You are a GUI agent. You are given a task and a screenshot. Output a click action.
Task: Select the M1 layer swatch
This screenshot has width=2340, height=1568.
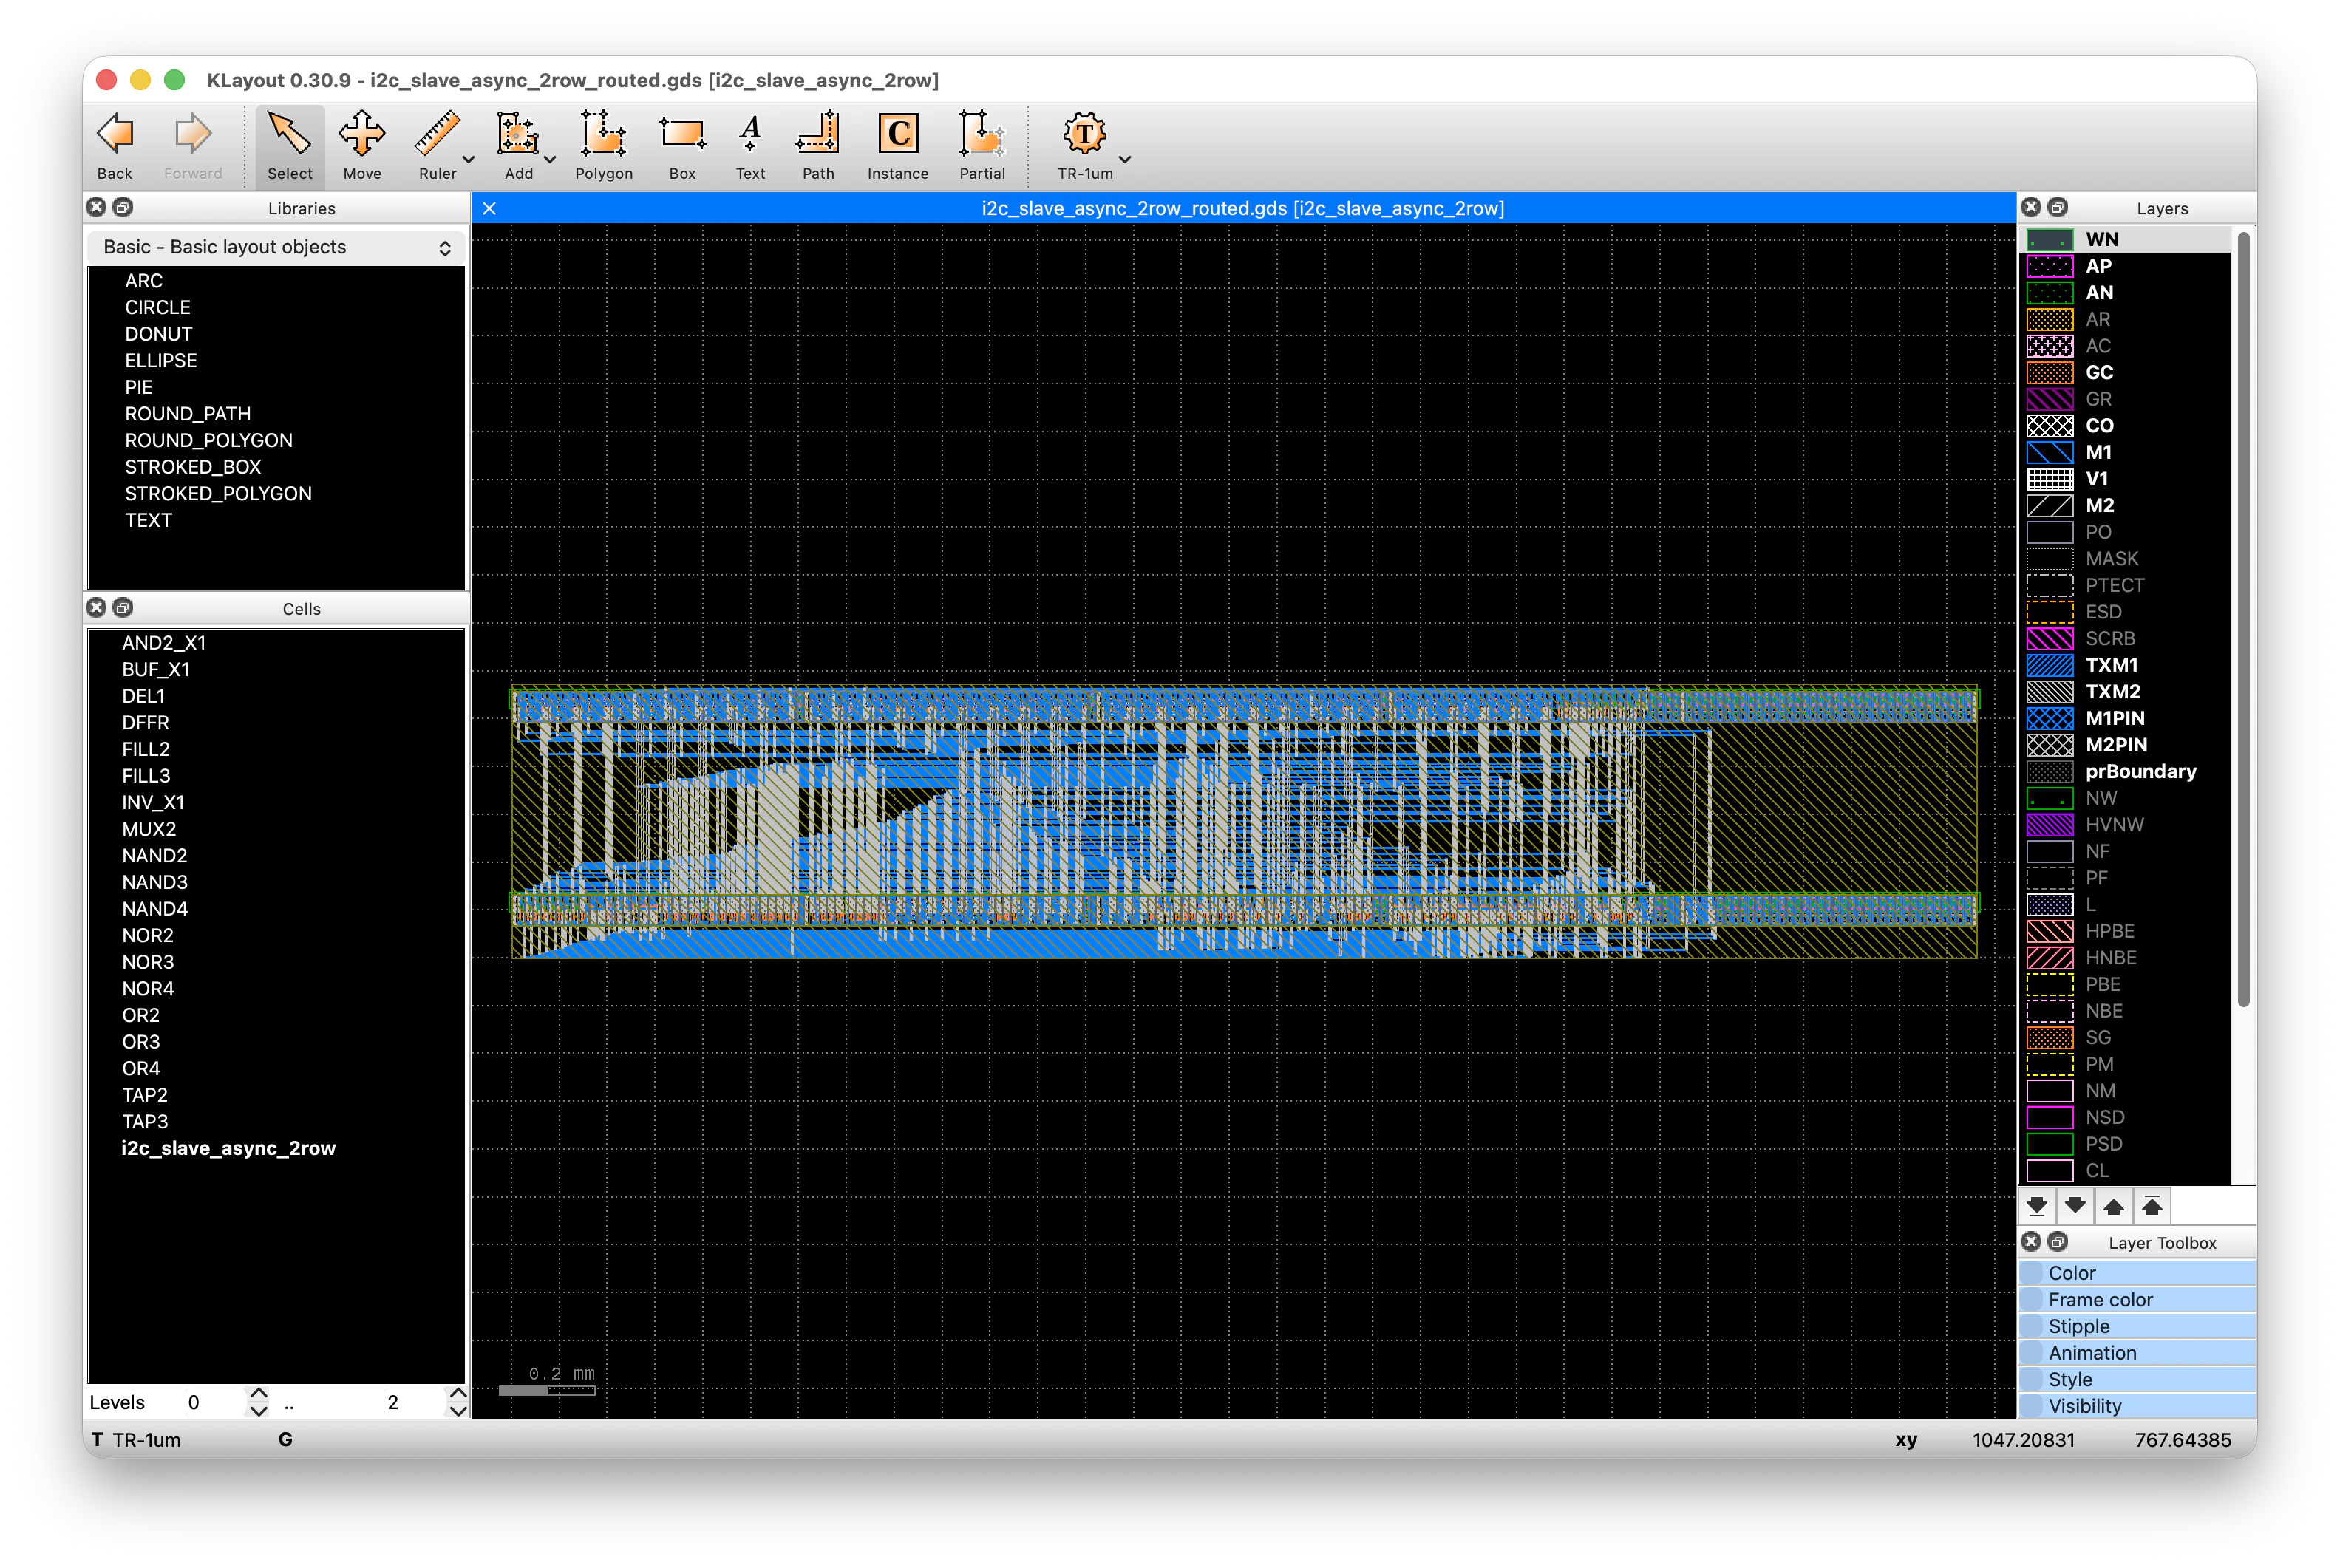2049,452
